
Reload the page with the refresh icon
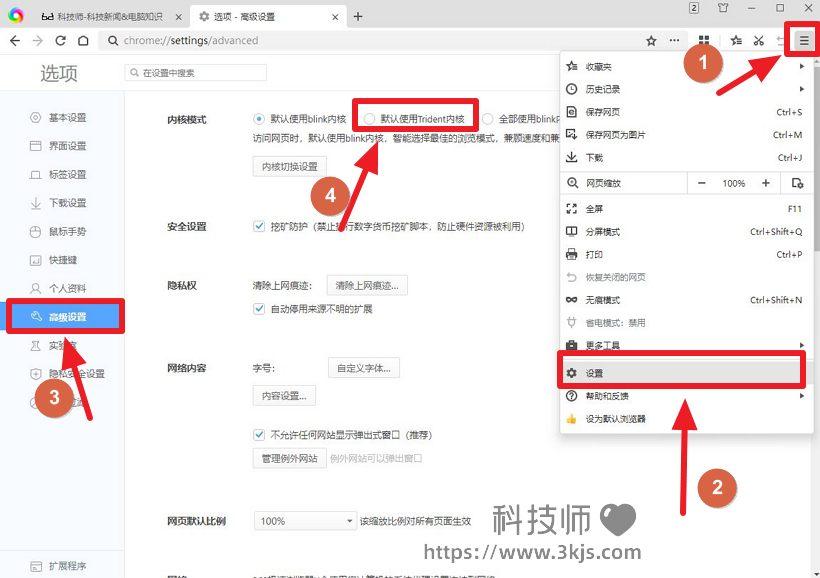(x=61, y=41)
